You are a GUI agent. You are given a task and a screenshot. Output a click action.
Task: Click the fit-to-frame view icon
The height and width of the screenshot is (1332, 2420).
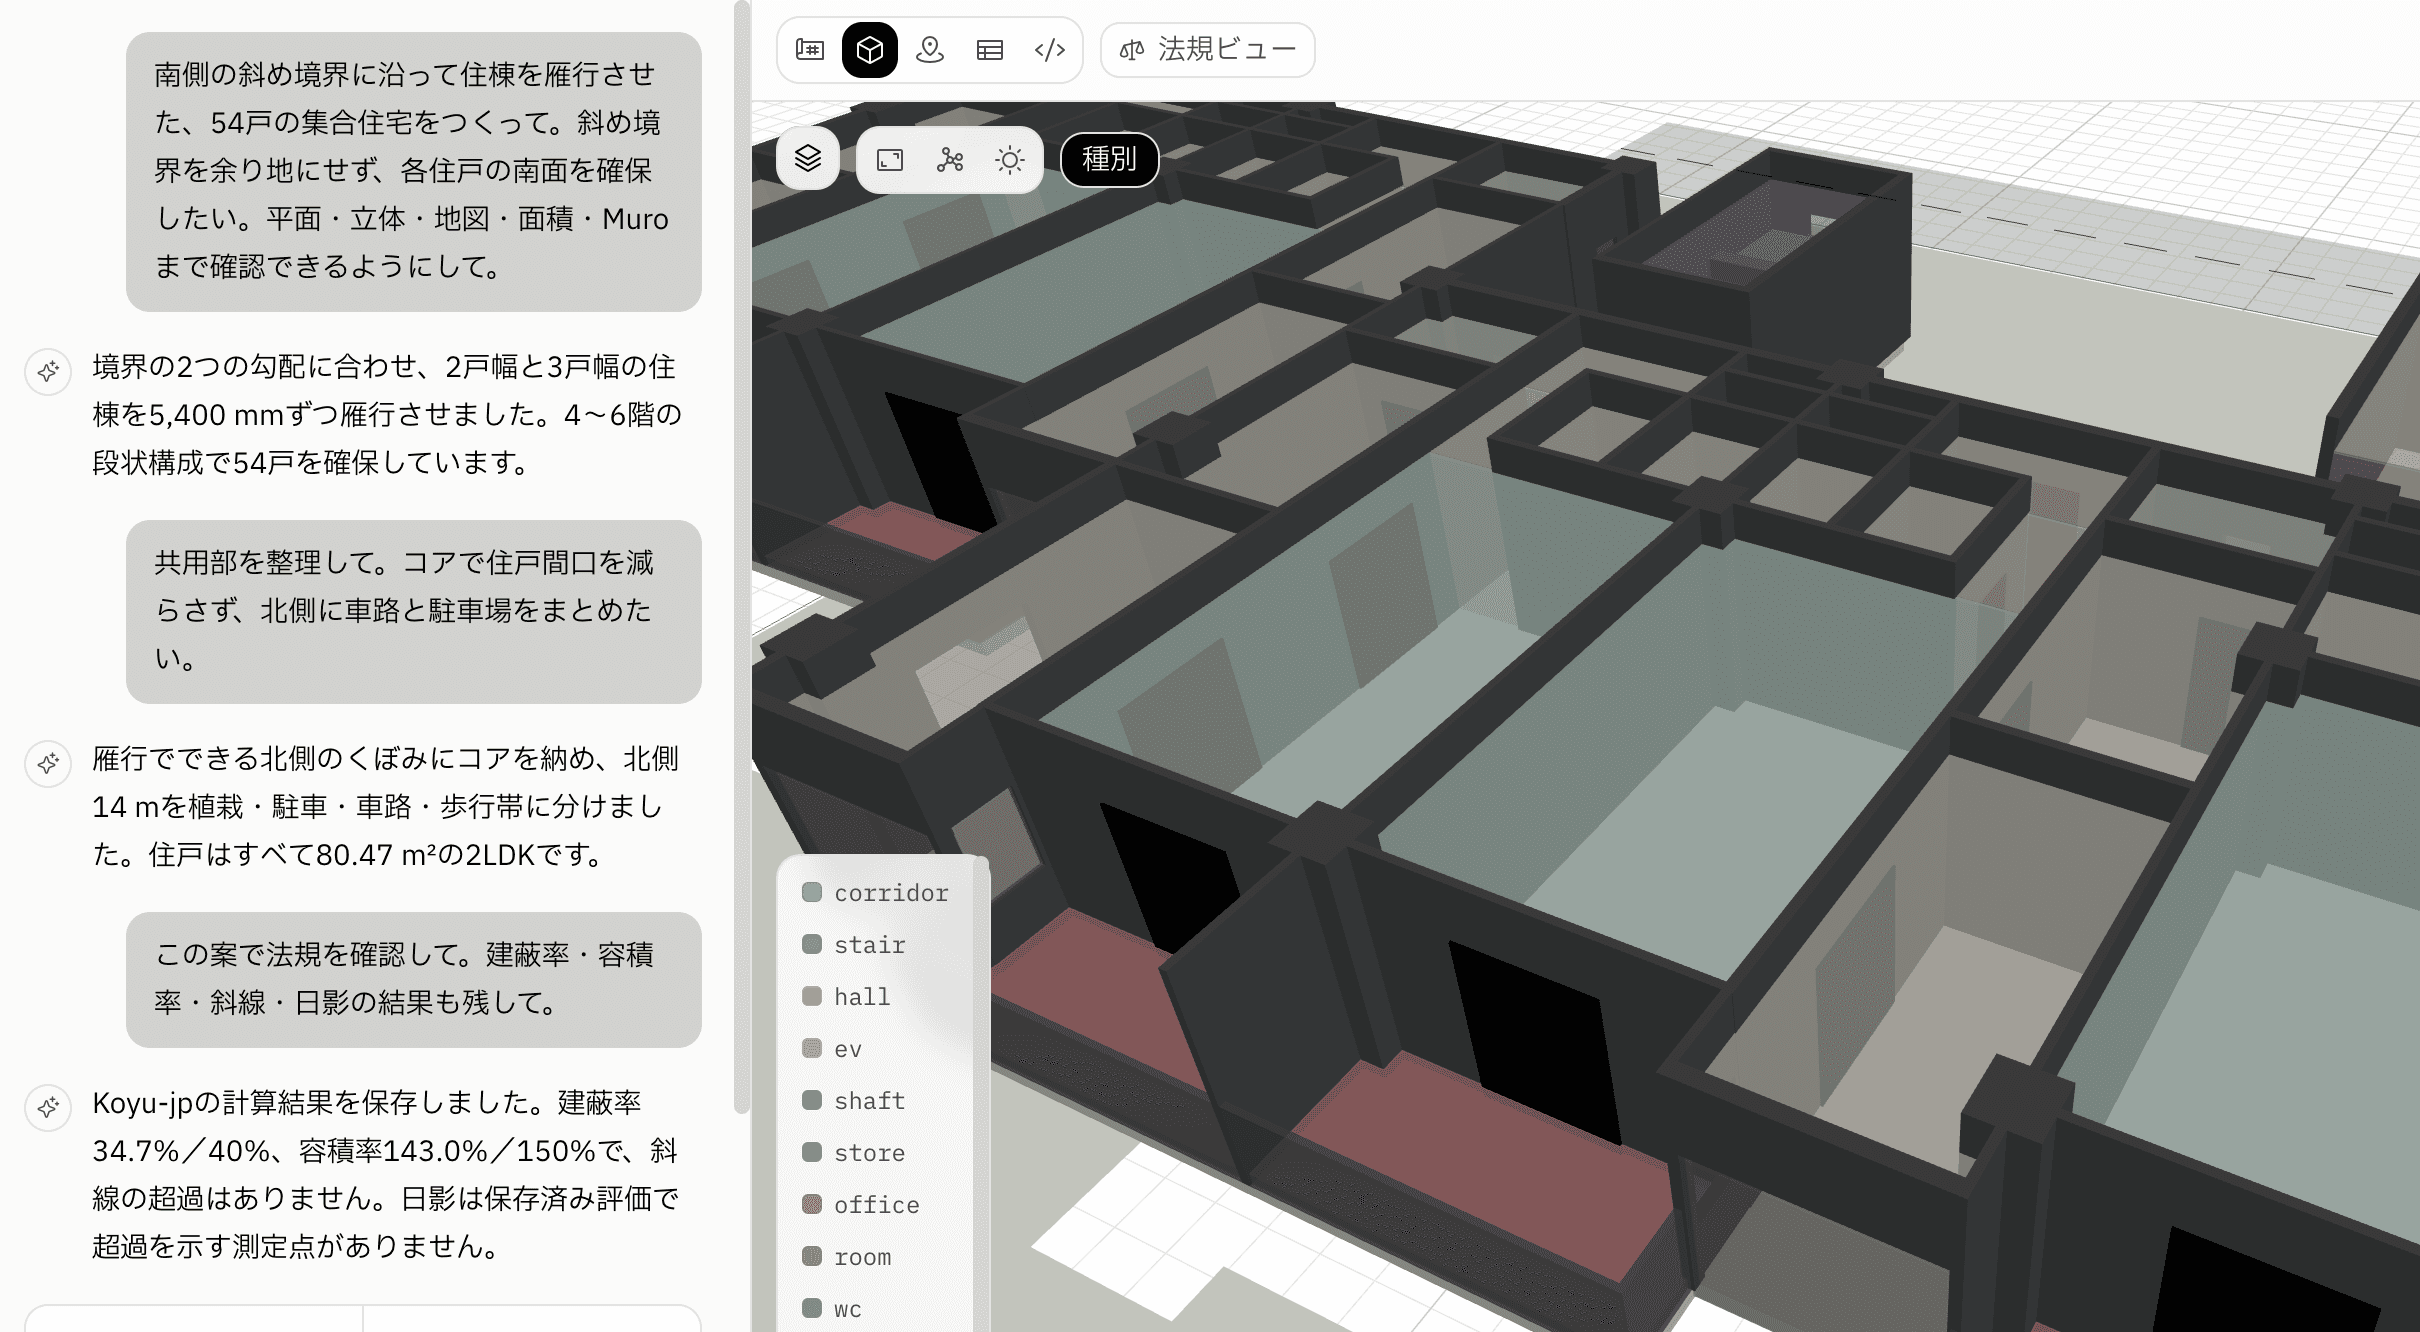click(890, 160)
